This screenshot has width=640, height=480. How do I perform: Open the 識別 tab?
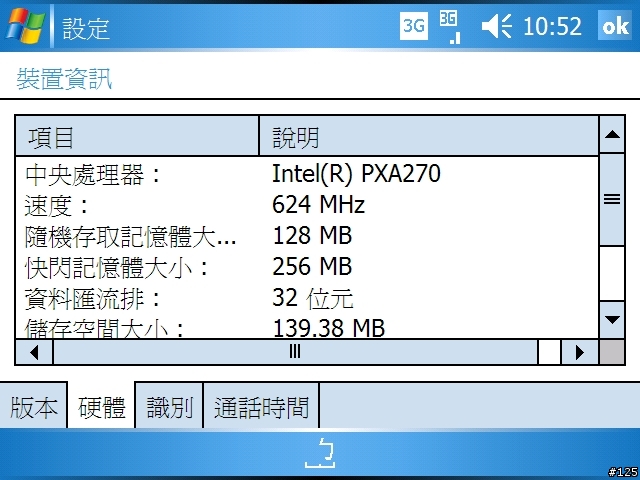[x=169, y=407]
